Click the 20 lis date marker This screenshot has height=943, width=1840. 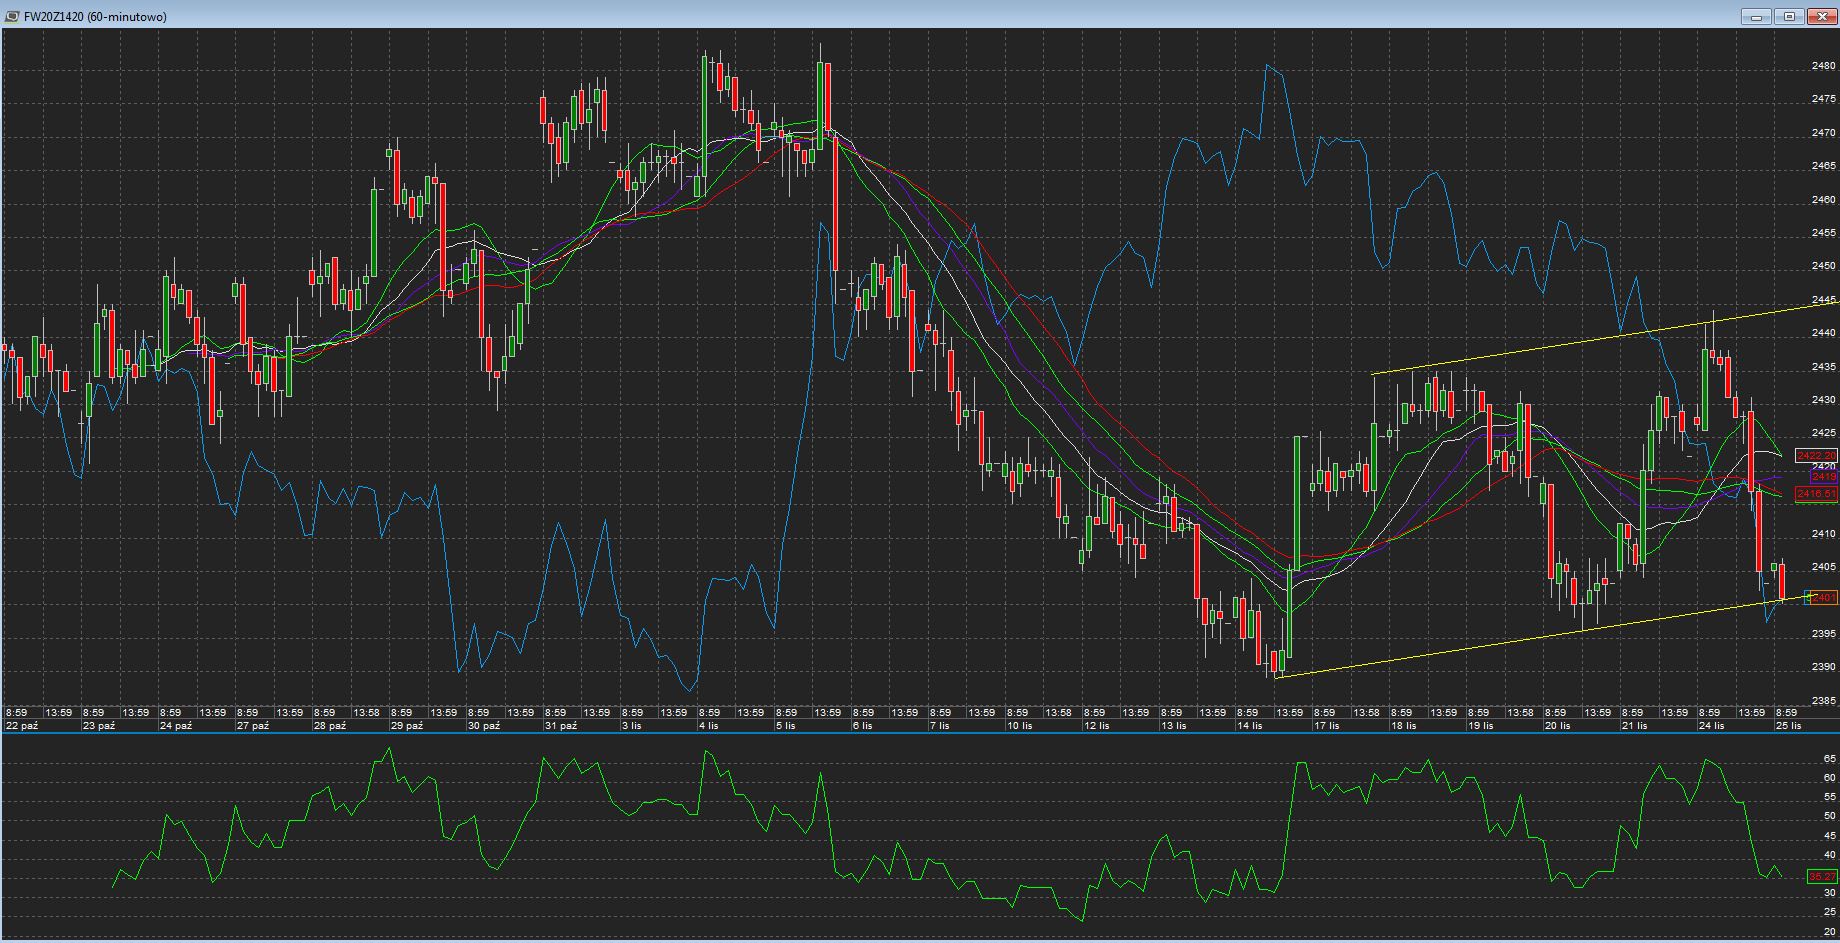click(1557, 726)
